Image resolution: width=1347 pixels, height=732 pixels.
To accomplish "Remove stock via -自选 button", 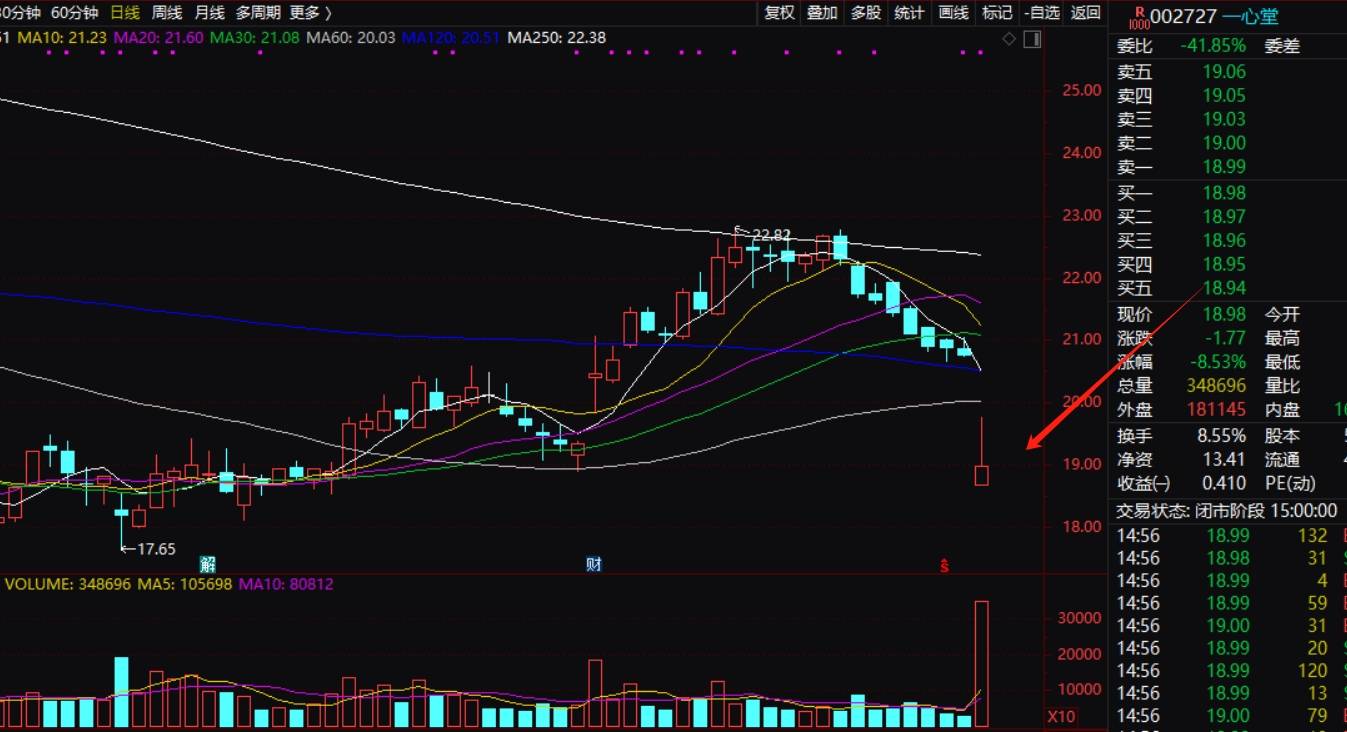I will click(1041, 13).
